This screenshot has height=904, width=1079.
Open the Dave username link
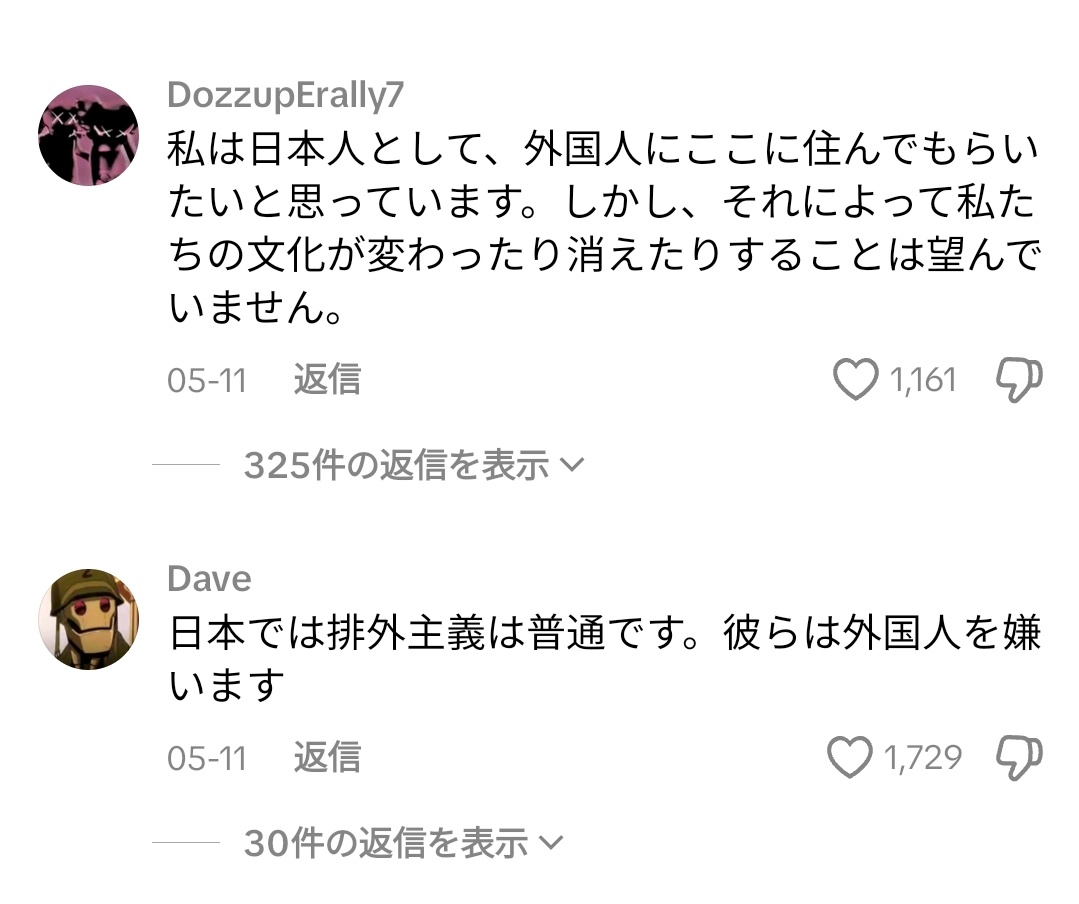[209, 579]
